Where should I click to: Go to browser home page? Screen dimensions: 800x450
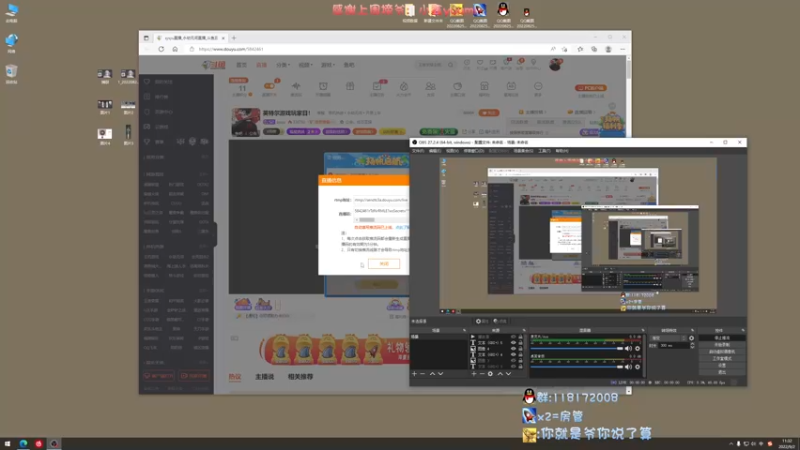point(175,49)
